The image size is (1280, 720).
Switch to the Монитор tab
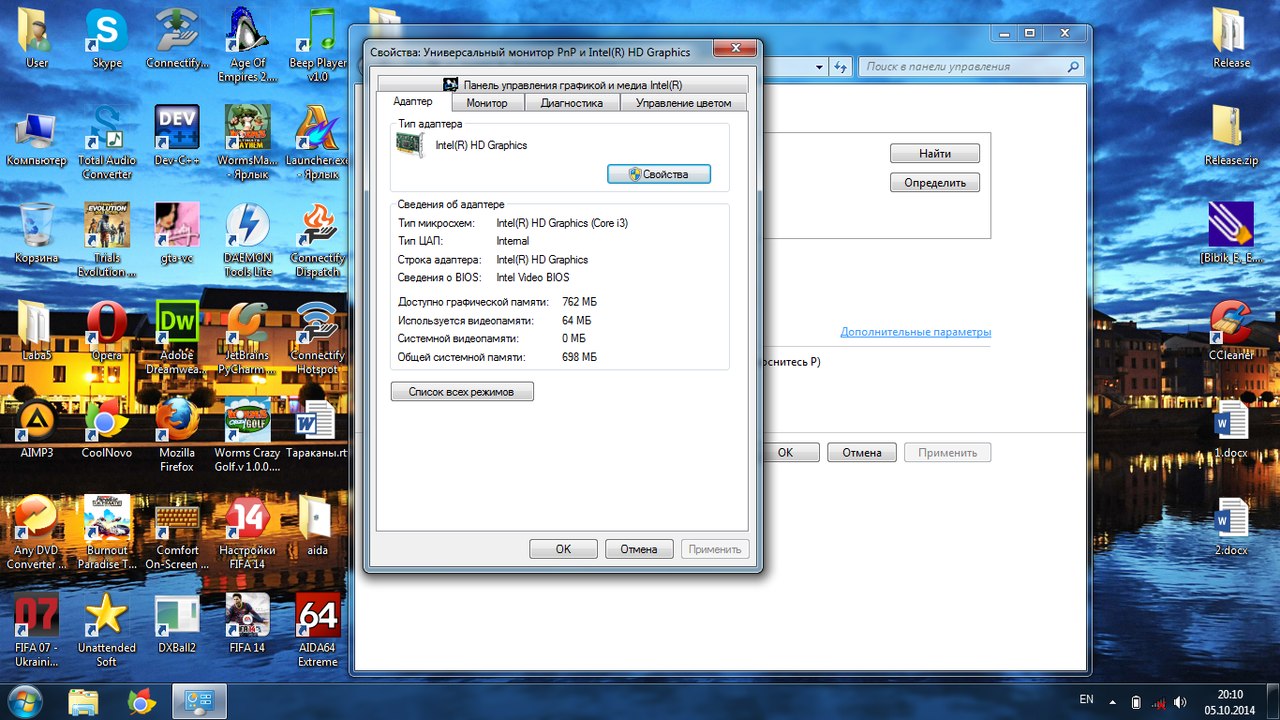(486, 103)
